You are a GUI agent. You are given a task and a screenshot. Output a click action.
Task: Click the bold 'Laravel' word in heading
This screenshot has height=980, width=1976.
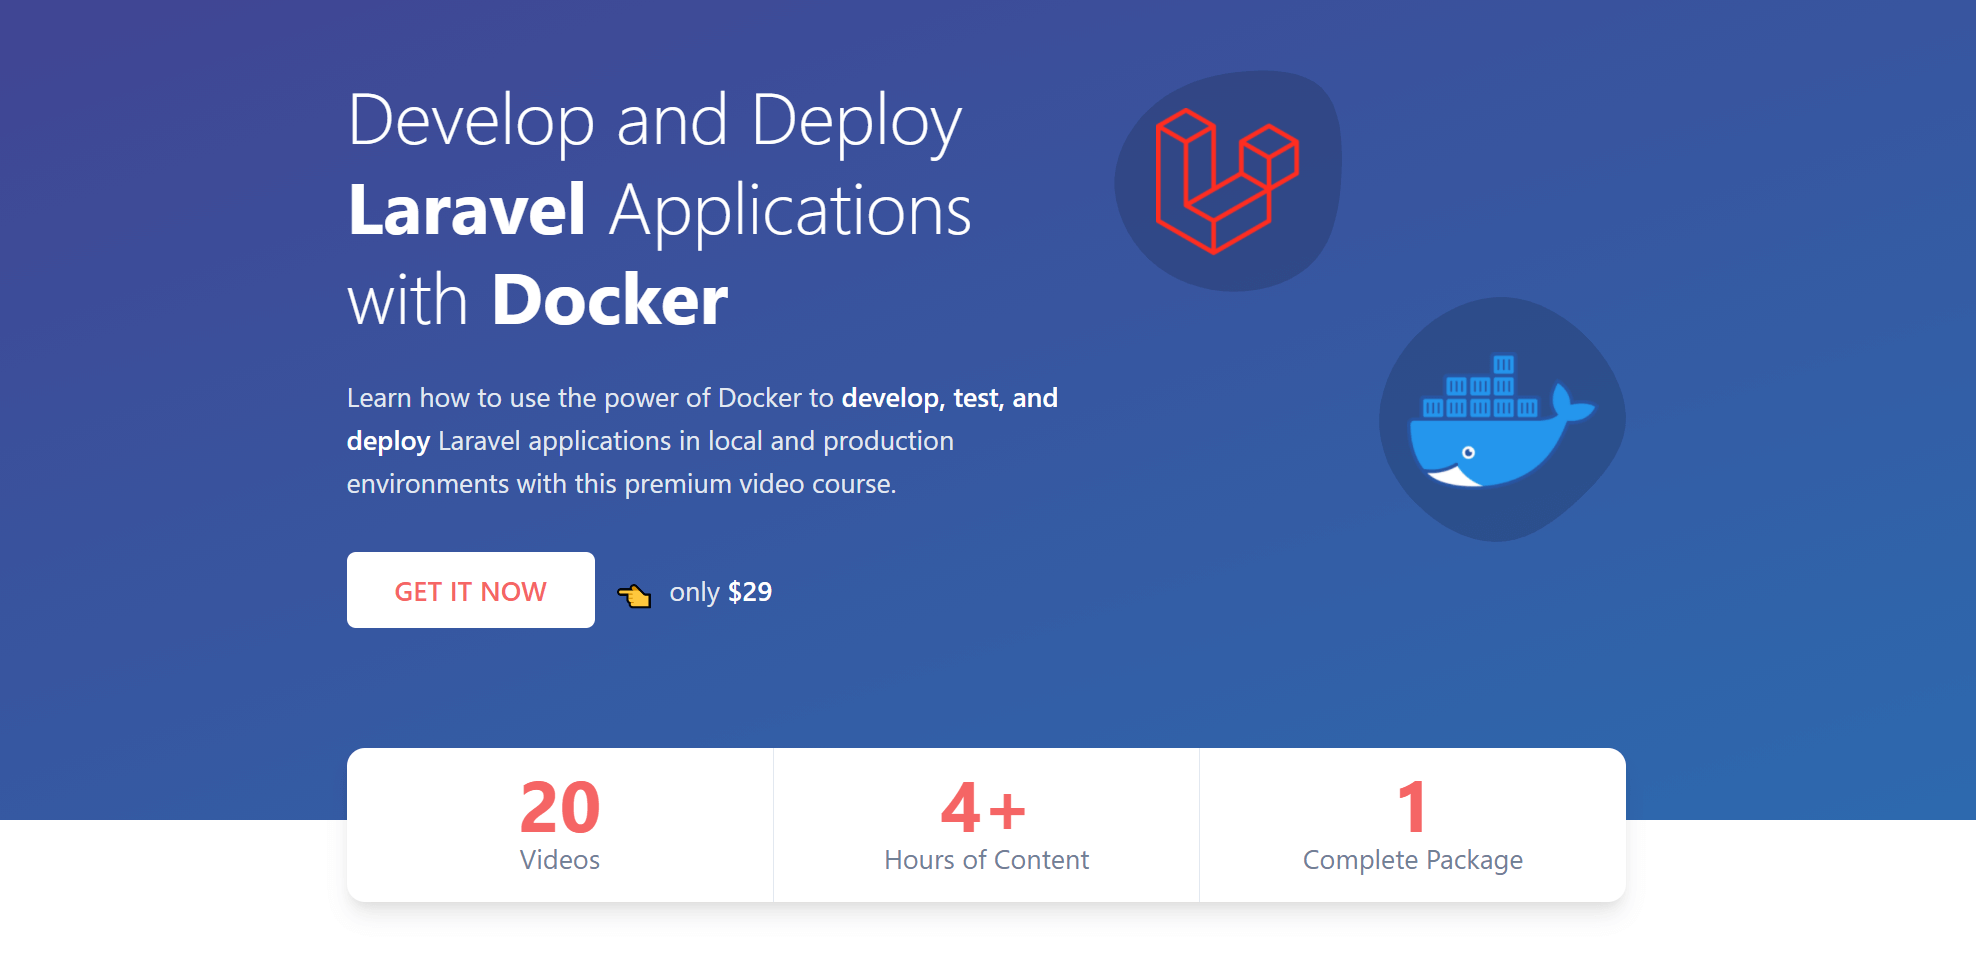466,210
